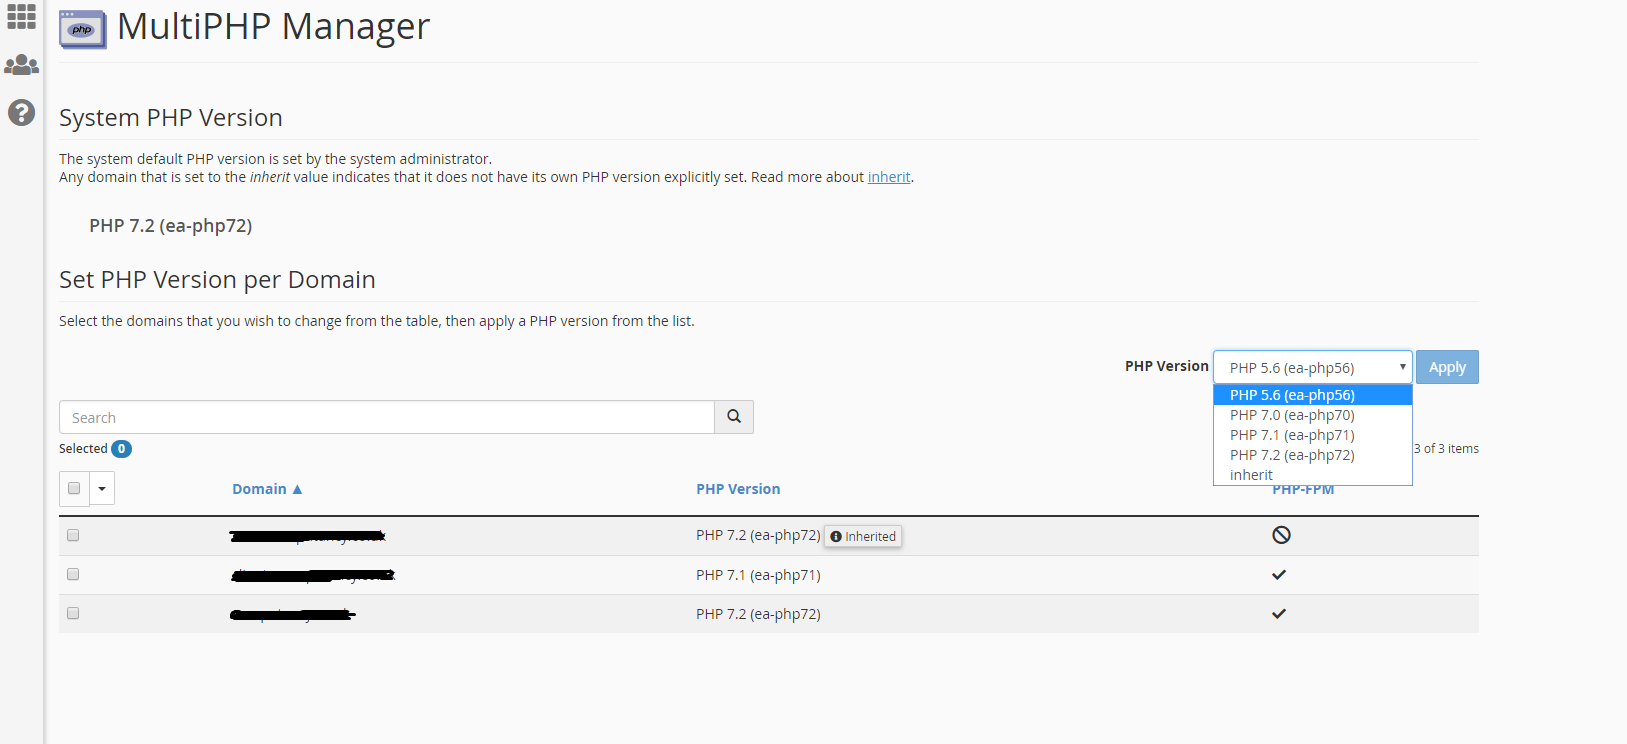Open the apps grid icon in sidebar

coord(21,15)
